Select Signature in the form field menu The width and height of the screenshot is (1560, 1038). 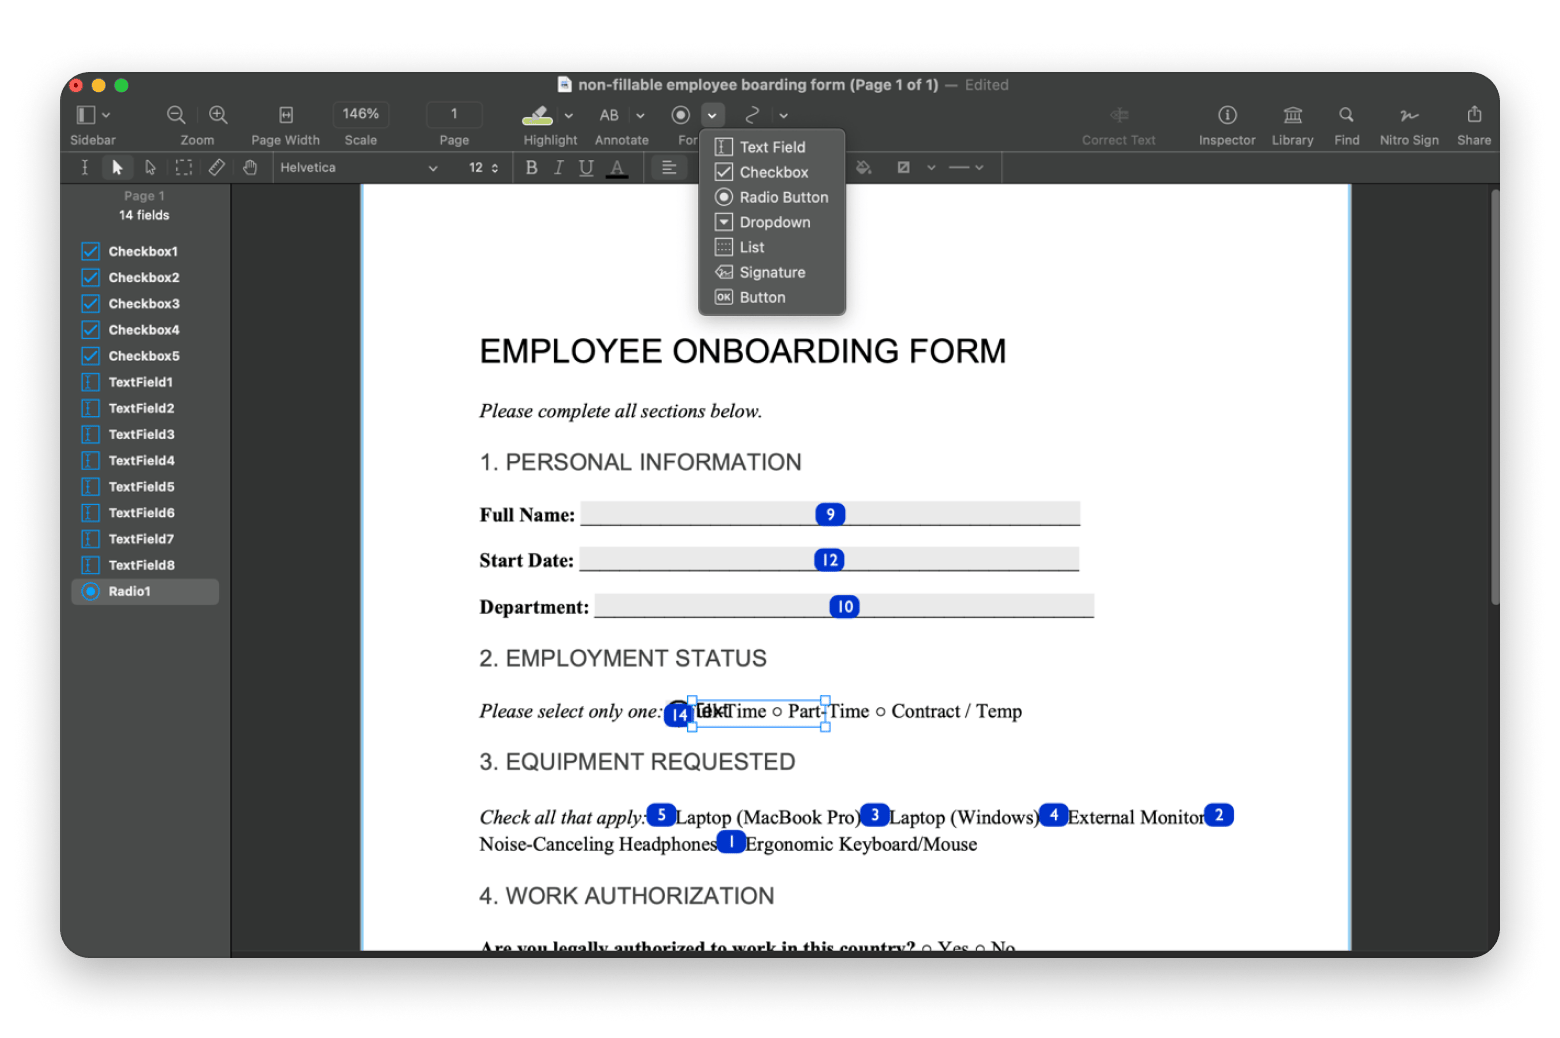point(771,271)
